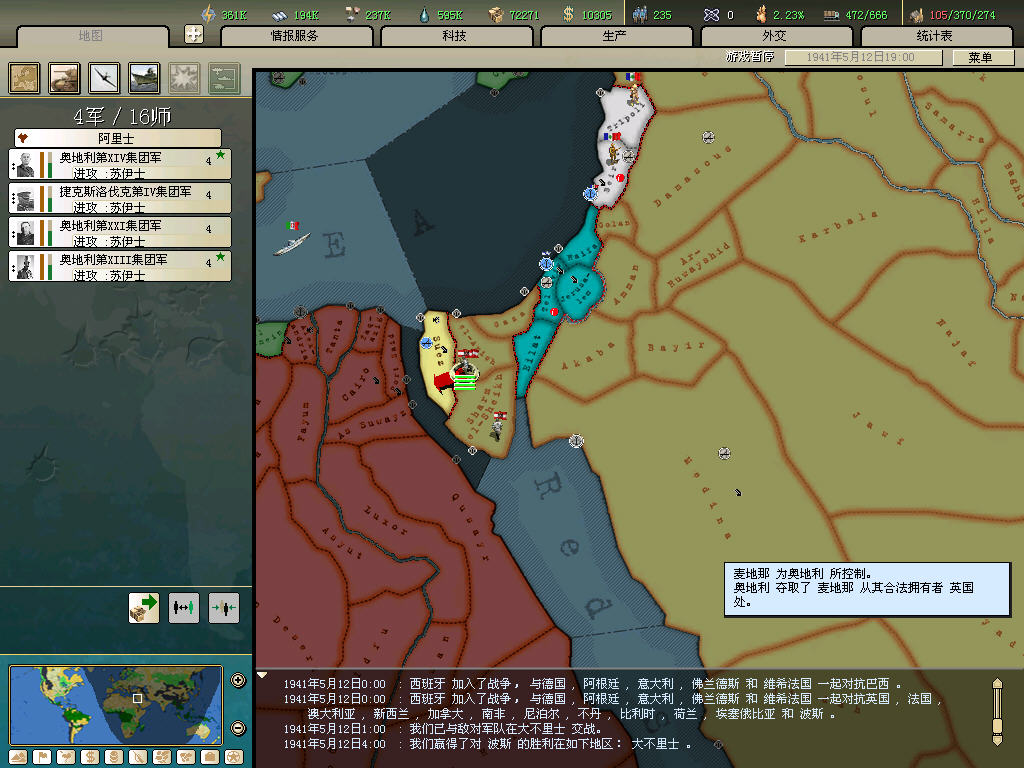This screenshot has width=1024, height=768.
Task: Click leader portrait of 捷克斯洛伐克第IV集团军
Action: point(25,199)
